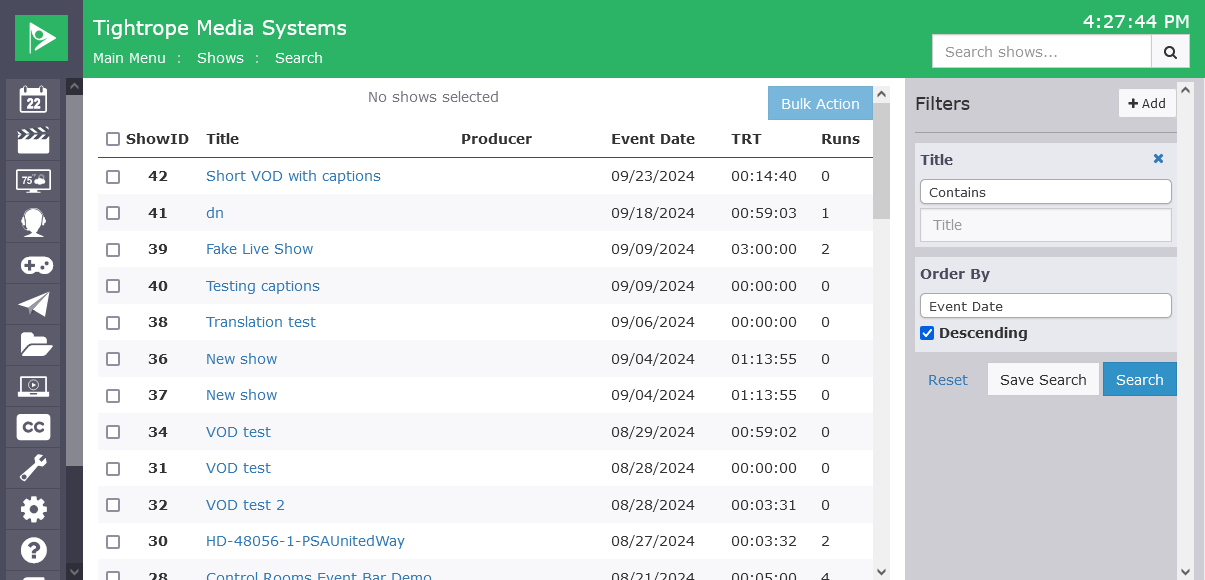The width and height of the screenshot is (1205, 580).
Task: Click the paper plane icon
Action: (33, 304)
